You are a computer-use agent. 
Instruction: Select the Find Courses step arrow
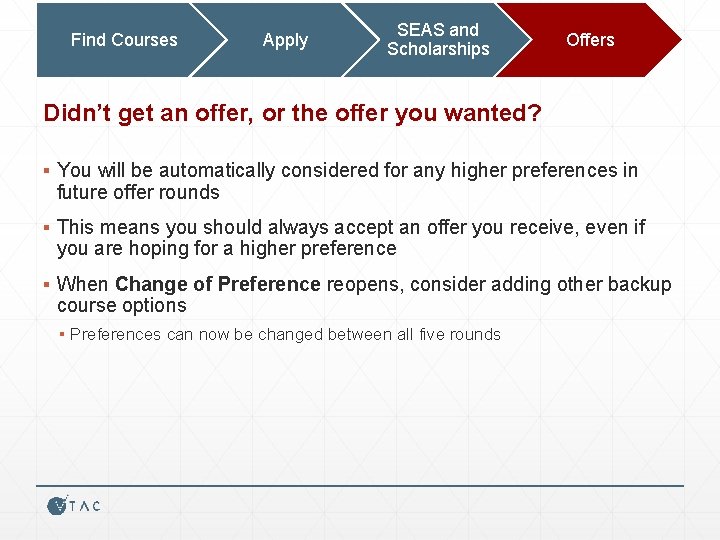[x=124, y=40]
